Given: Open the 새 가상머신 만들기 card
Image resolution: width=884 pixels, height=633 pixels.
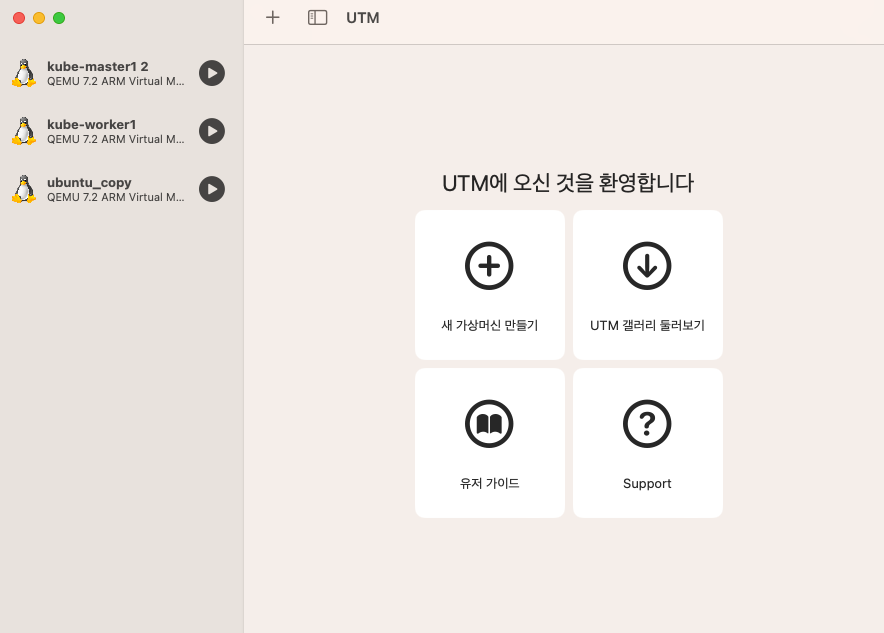Looking at the screenshot, I should (490, 285).
